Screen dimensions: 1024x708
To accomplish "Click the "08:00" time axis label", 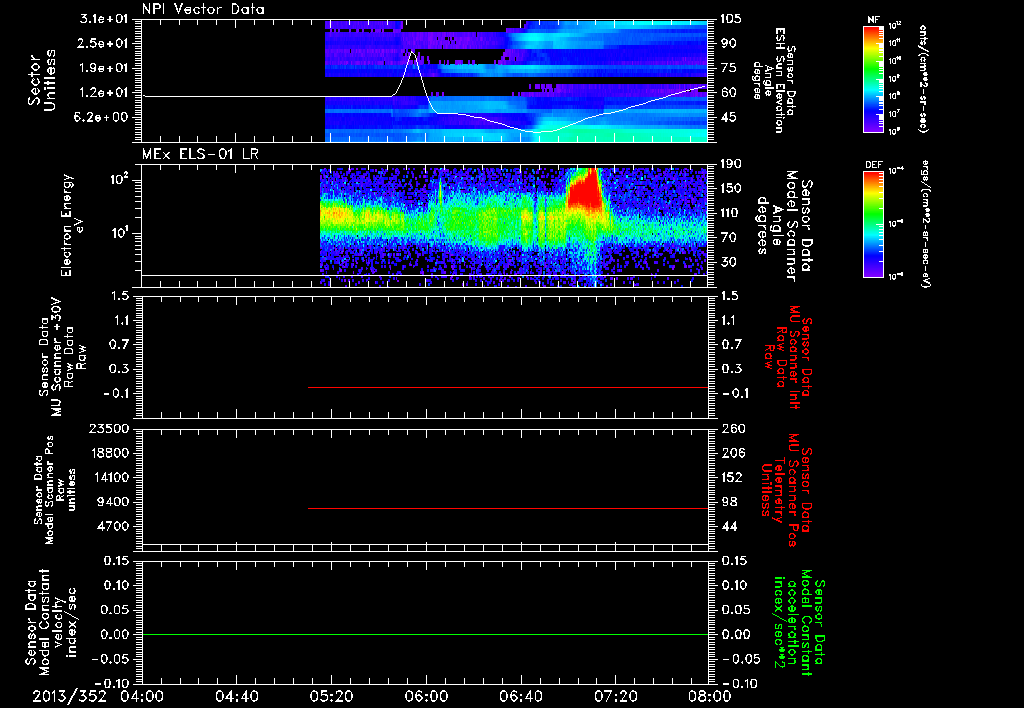I will point(710,696).
